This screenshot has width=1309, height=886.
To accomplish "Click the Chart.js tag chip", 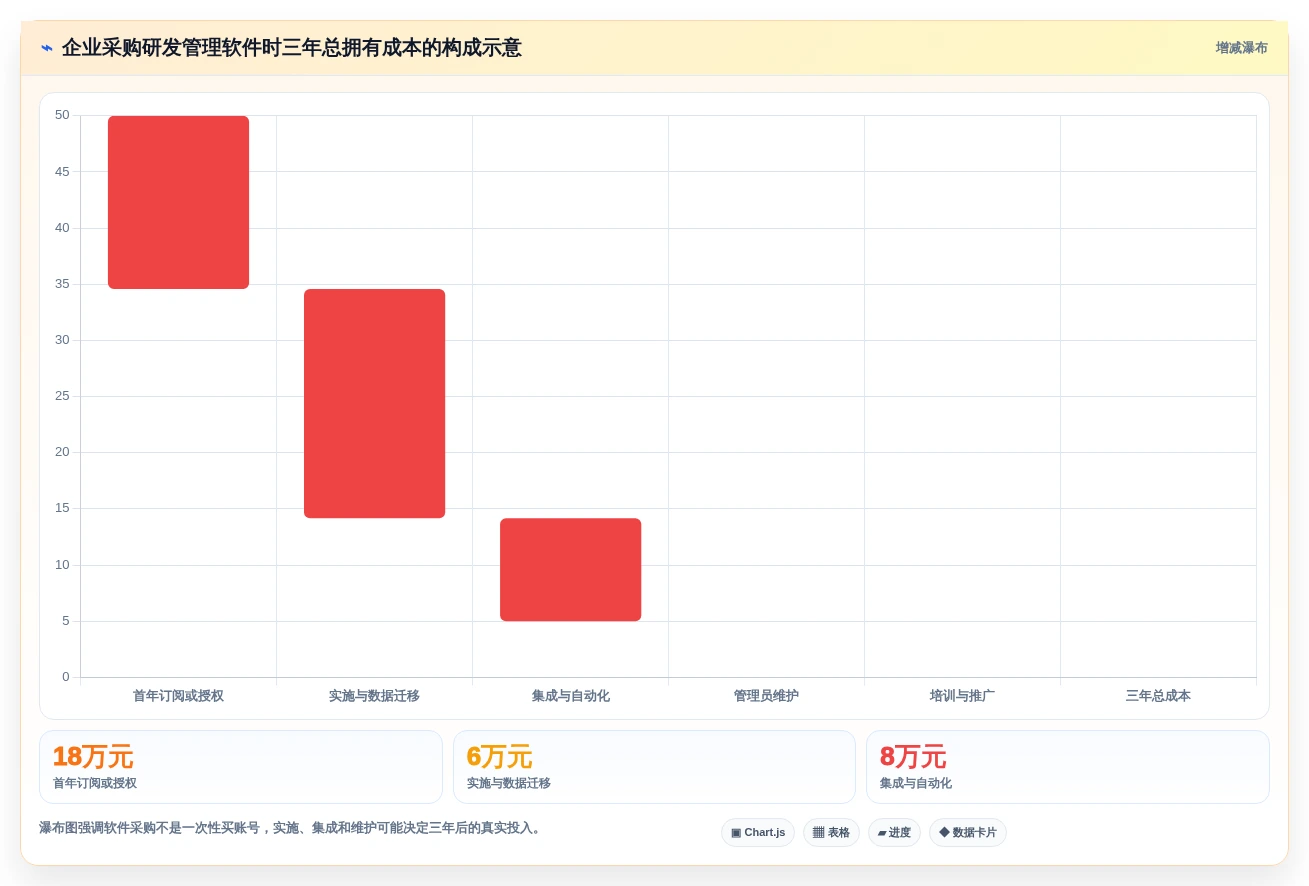I will (x=758, y=832).
